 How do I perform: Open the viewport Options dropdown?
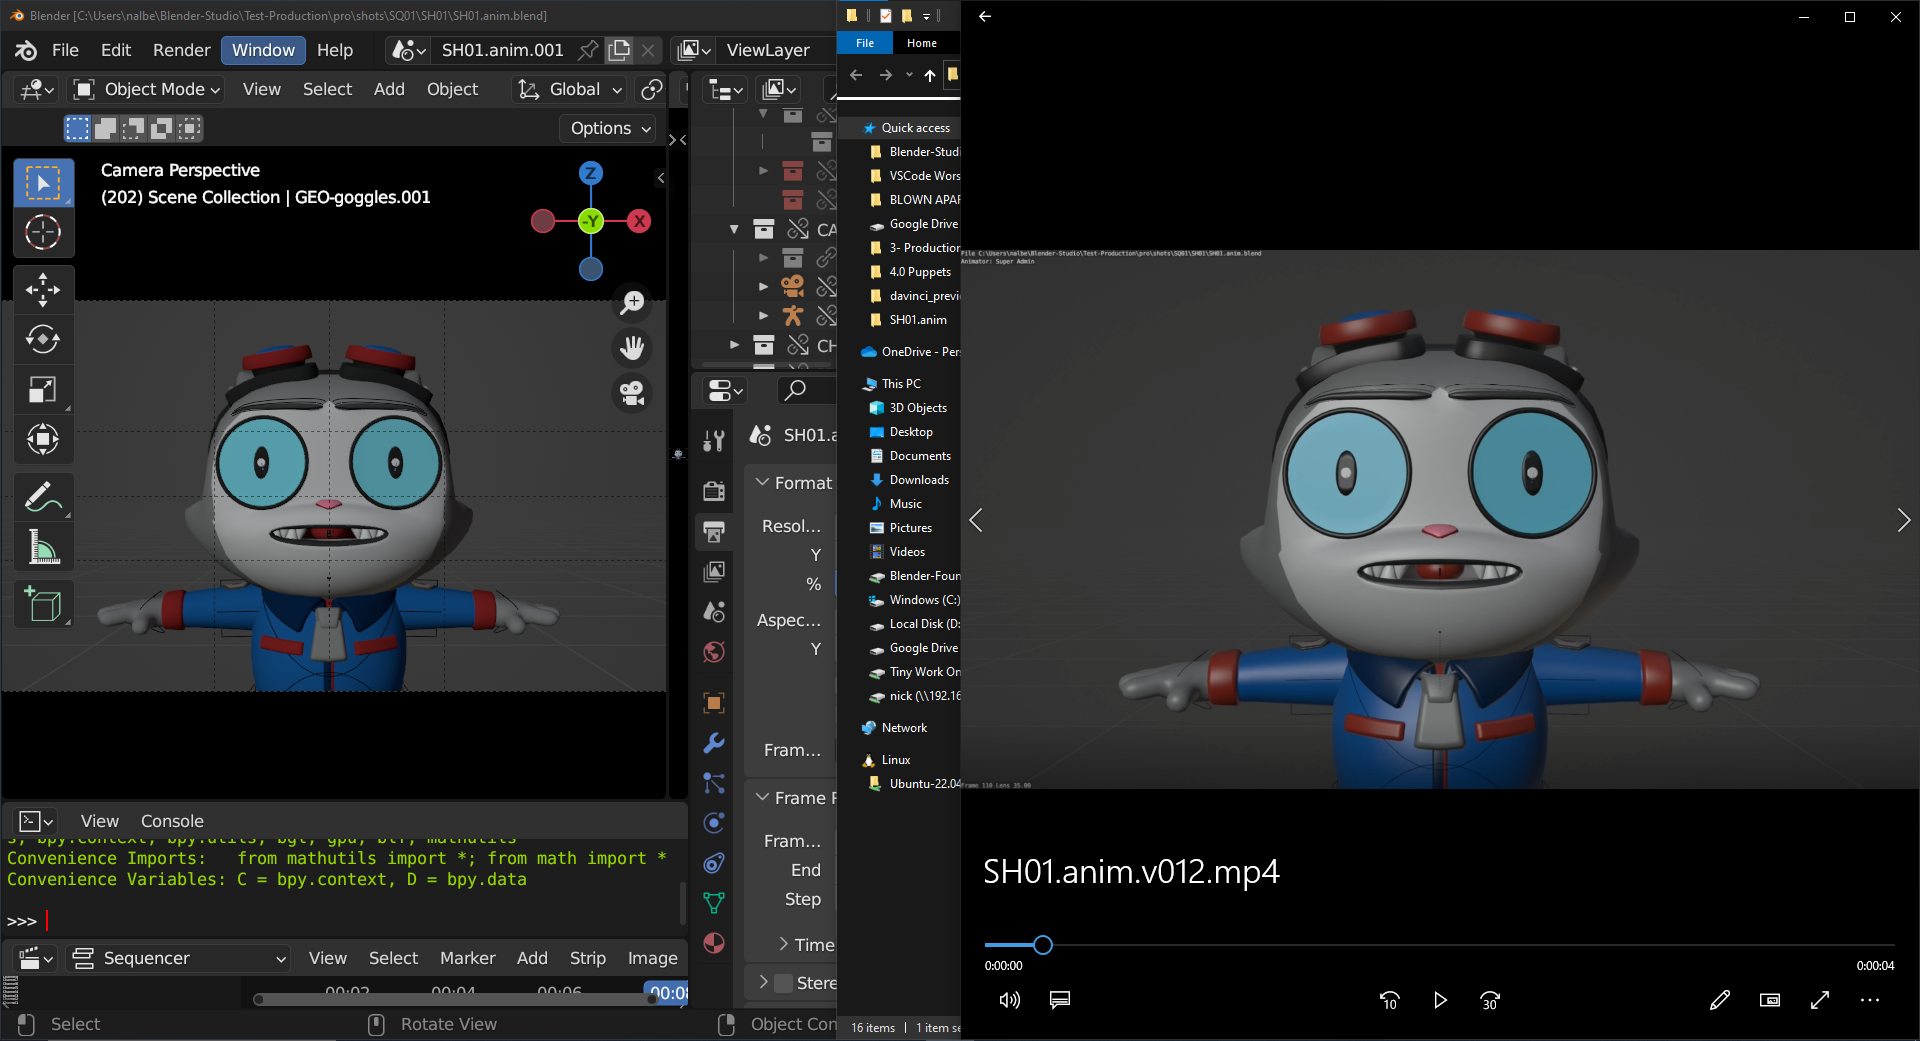click(x=608, y=128)
